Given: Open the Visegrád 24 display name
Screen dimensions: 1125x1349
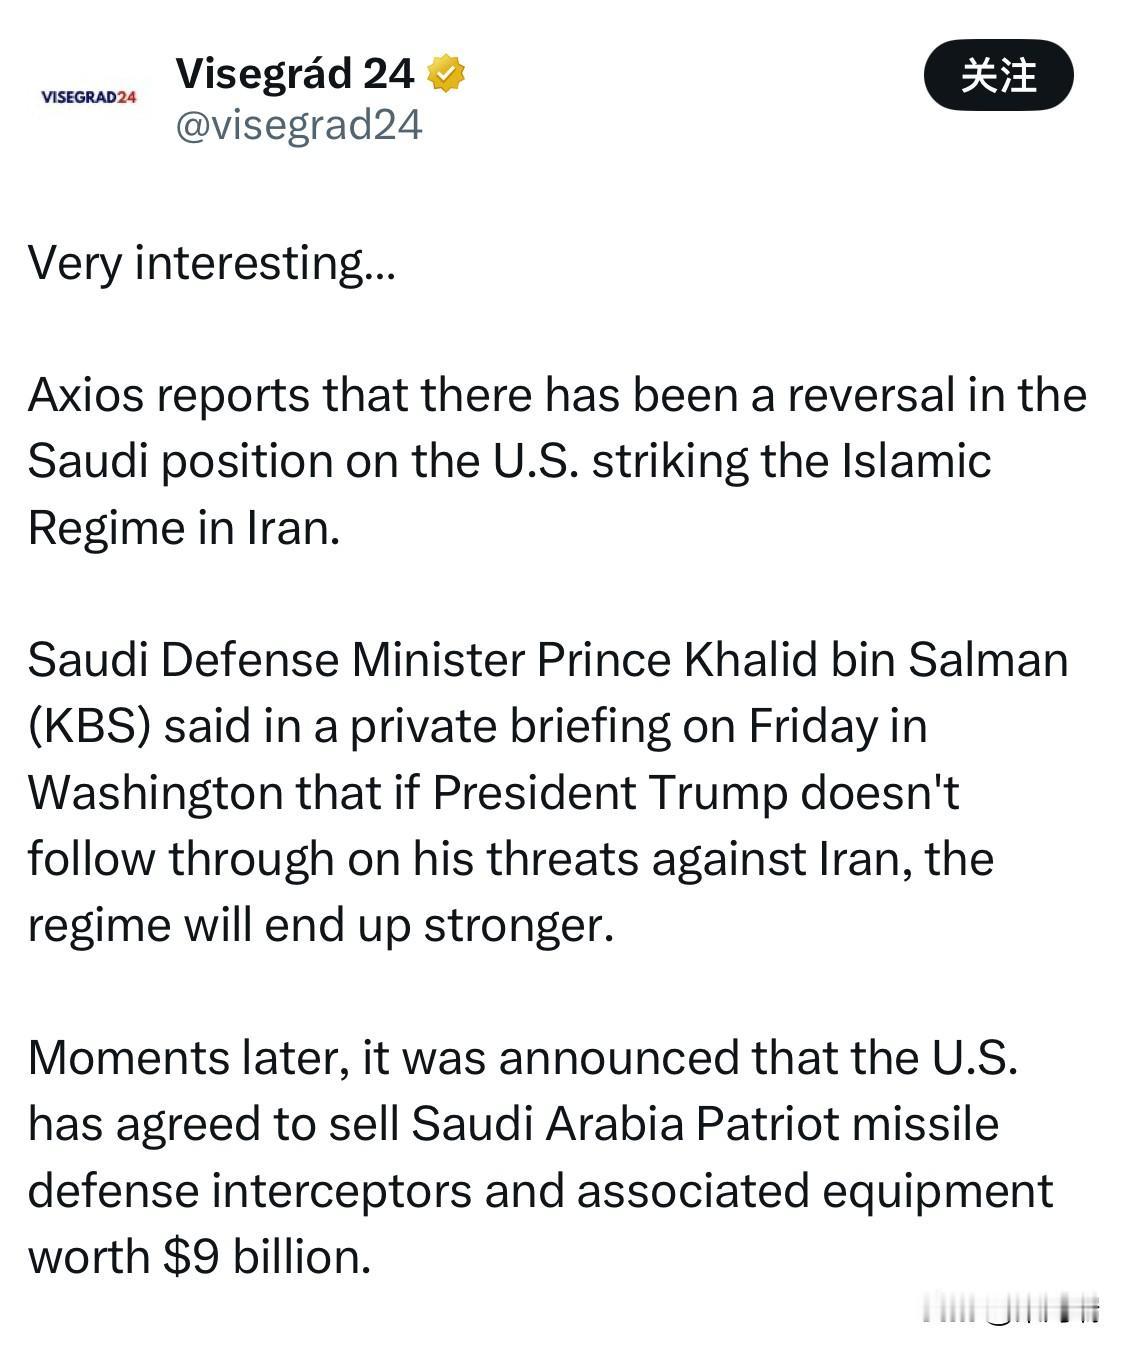Looking at the screenshot, I should (294, 74).
